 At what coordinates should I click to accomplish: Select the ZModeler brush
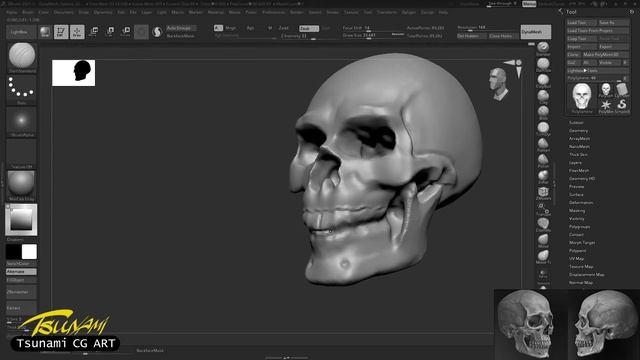[x=543, y=193]
